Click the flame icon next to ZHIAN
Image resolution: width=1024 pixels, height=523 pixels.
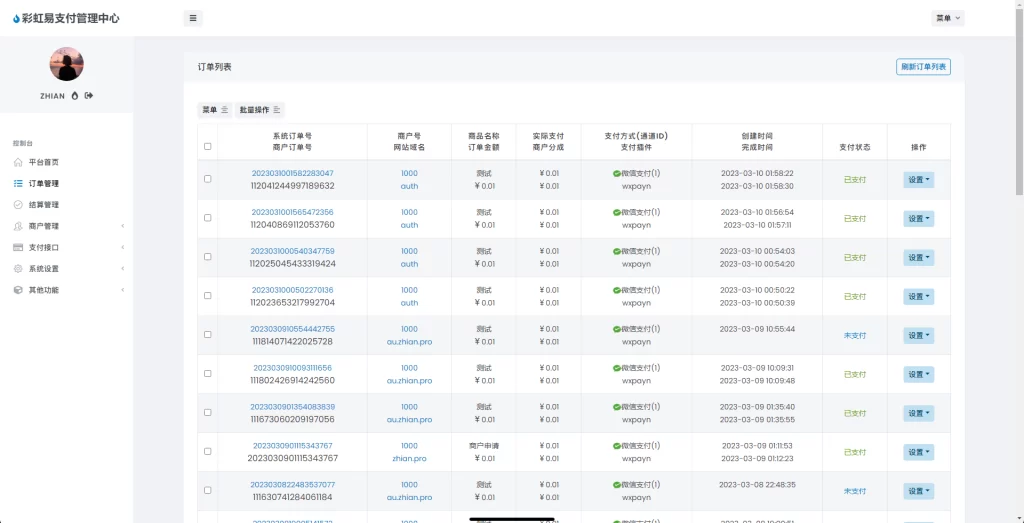[75, 96]
